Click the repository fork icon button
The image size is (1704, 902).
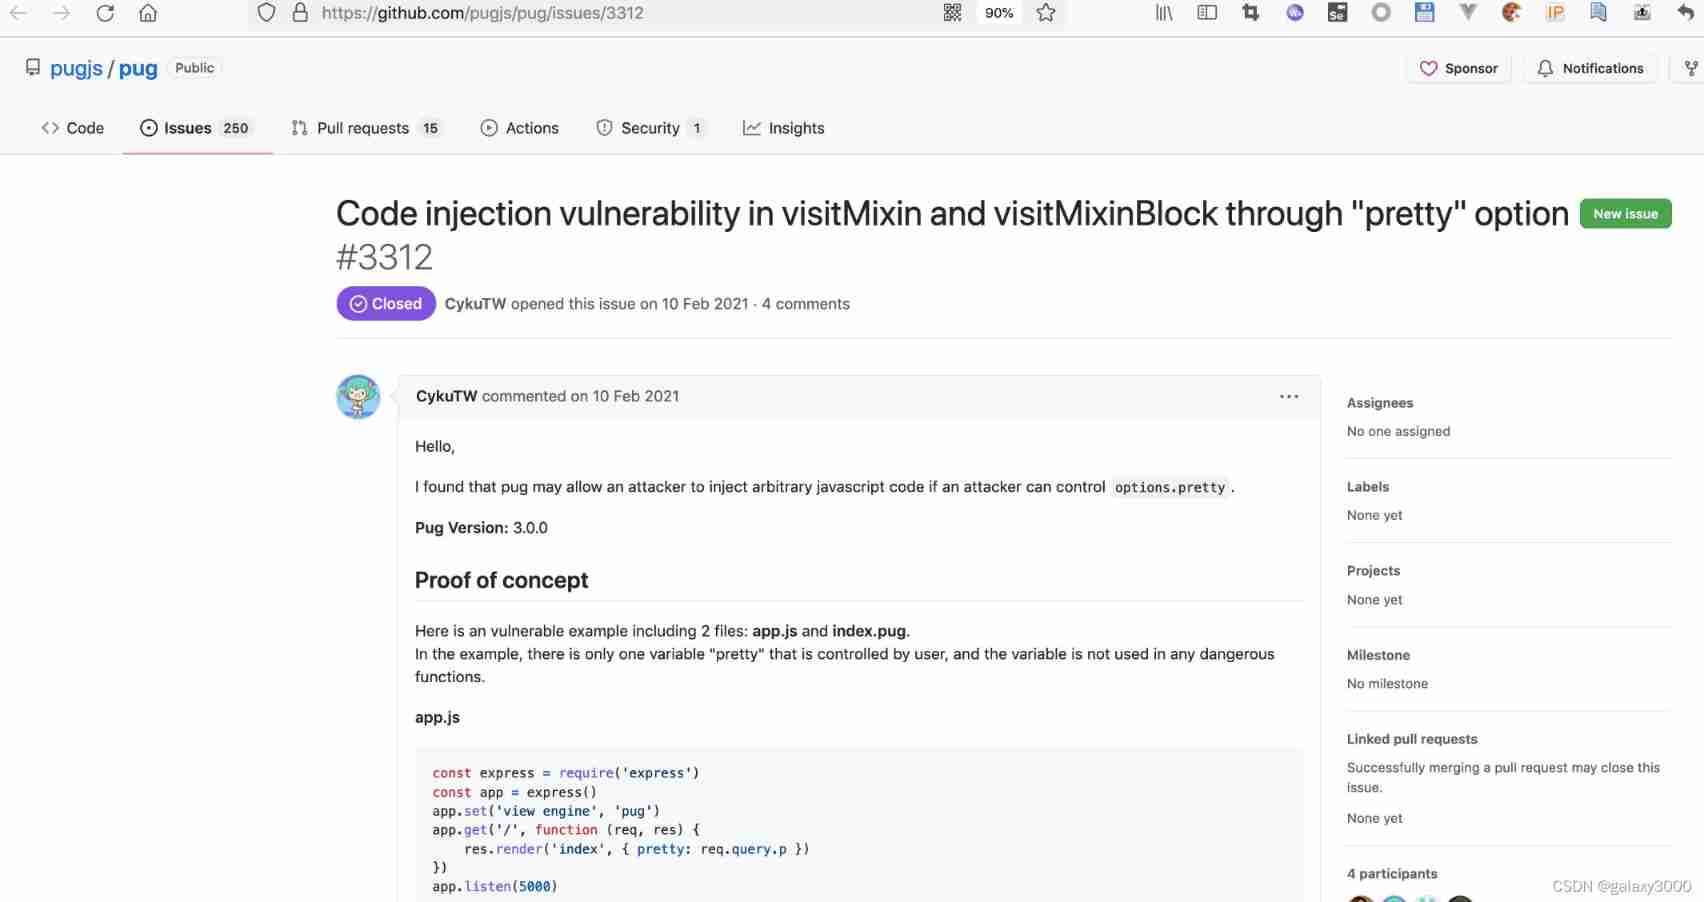[1690, 68]
